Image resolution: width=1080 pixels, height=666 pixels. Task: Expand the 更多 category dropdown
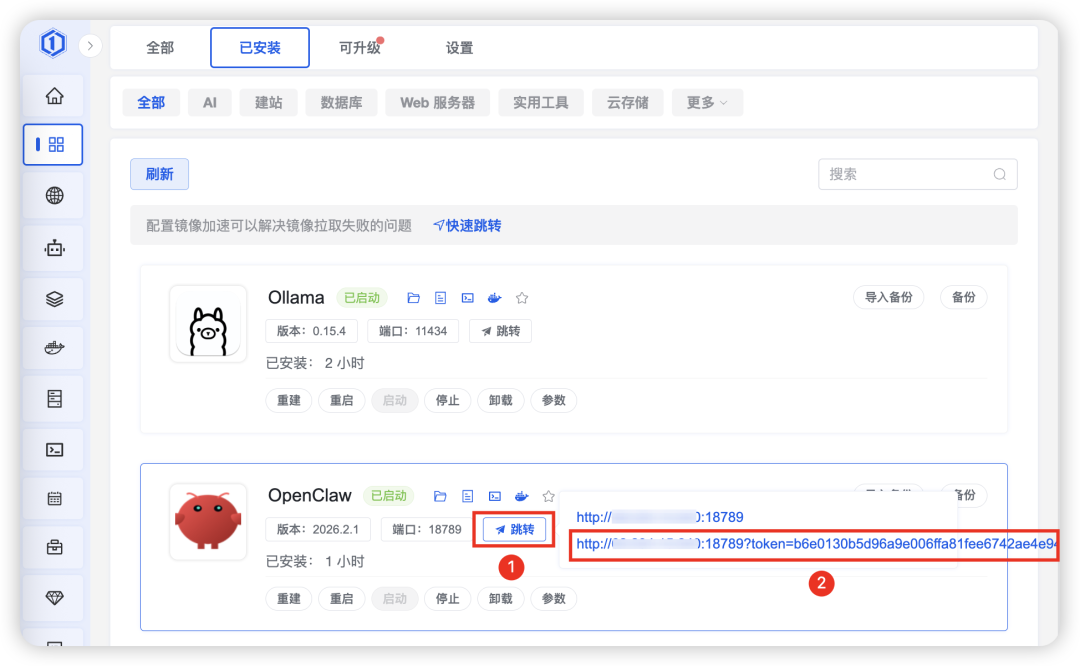(x=707, y=102)
